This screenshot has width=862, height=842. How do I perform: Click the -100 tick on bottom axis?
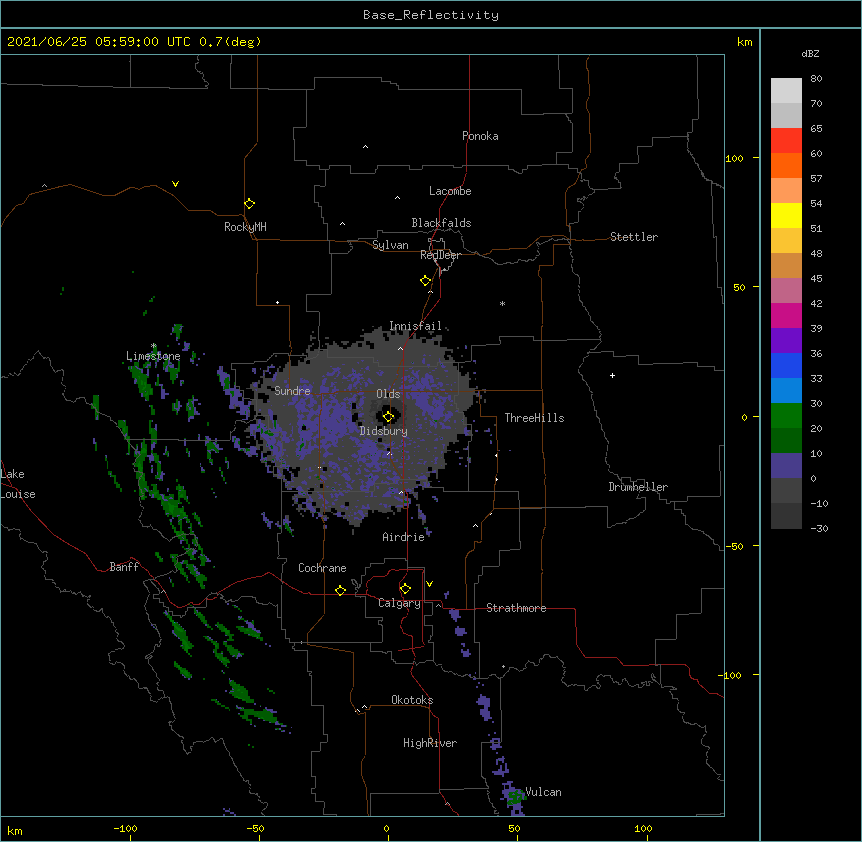click(125, 828)
